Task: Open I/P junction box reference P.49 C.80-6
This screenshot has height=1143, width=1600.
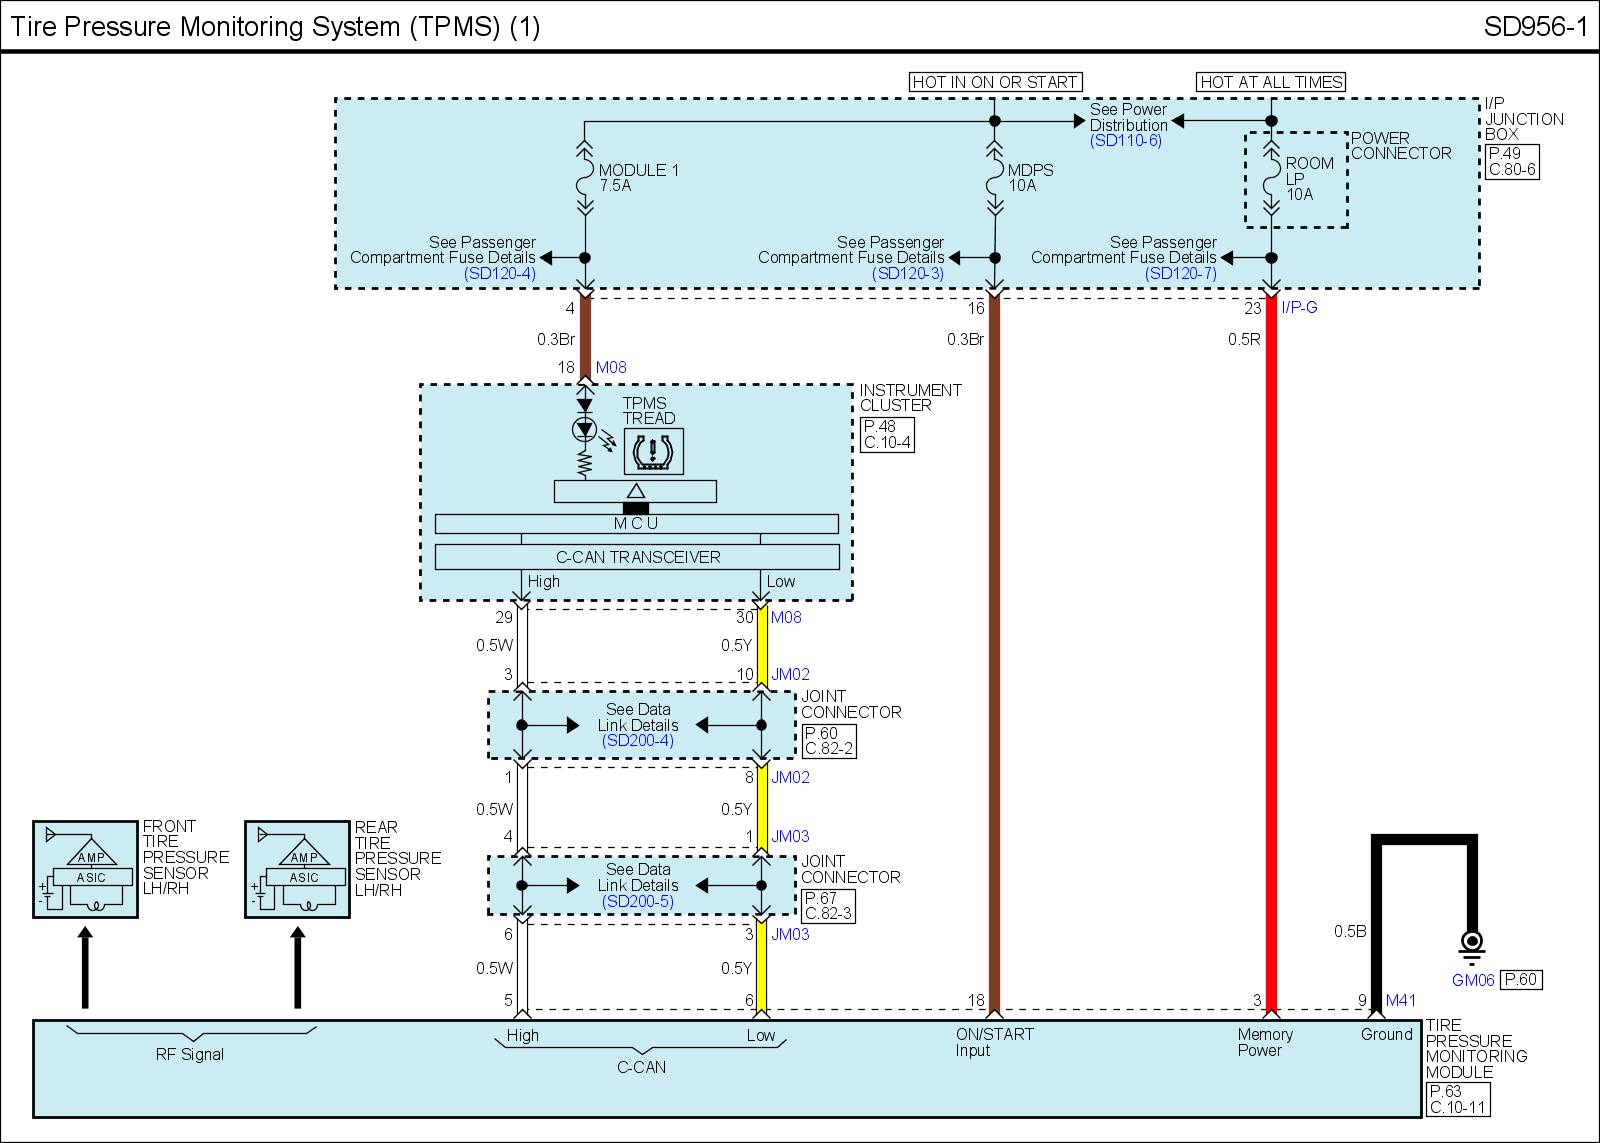Action: pyautogui.click(x=1511, y=161)
